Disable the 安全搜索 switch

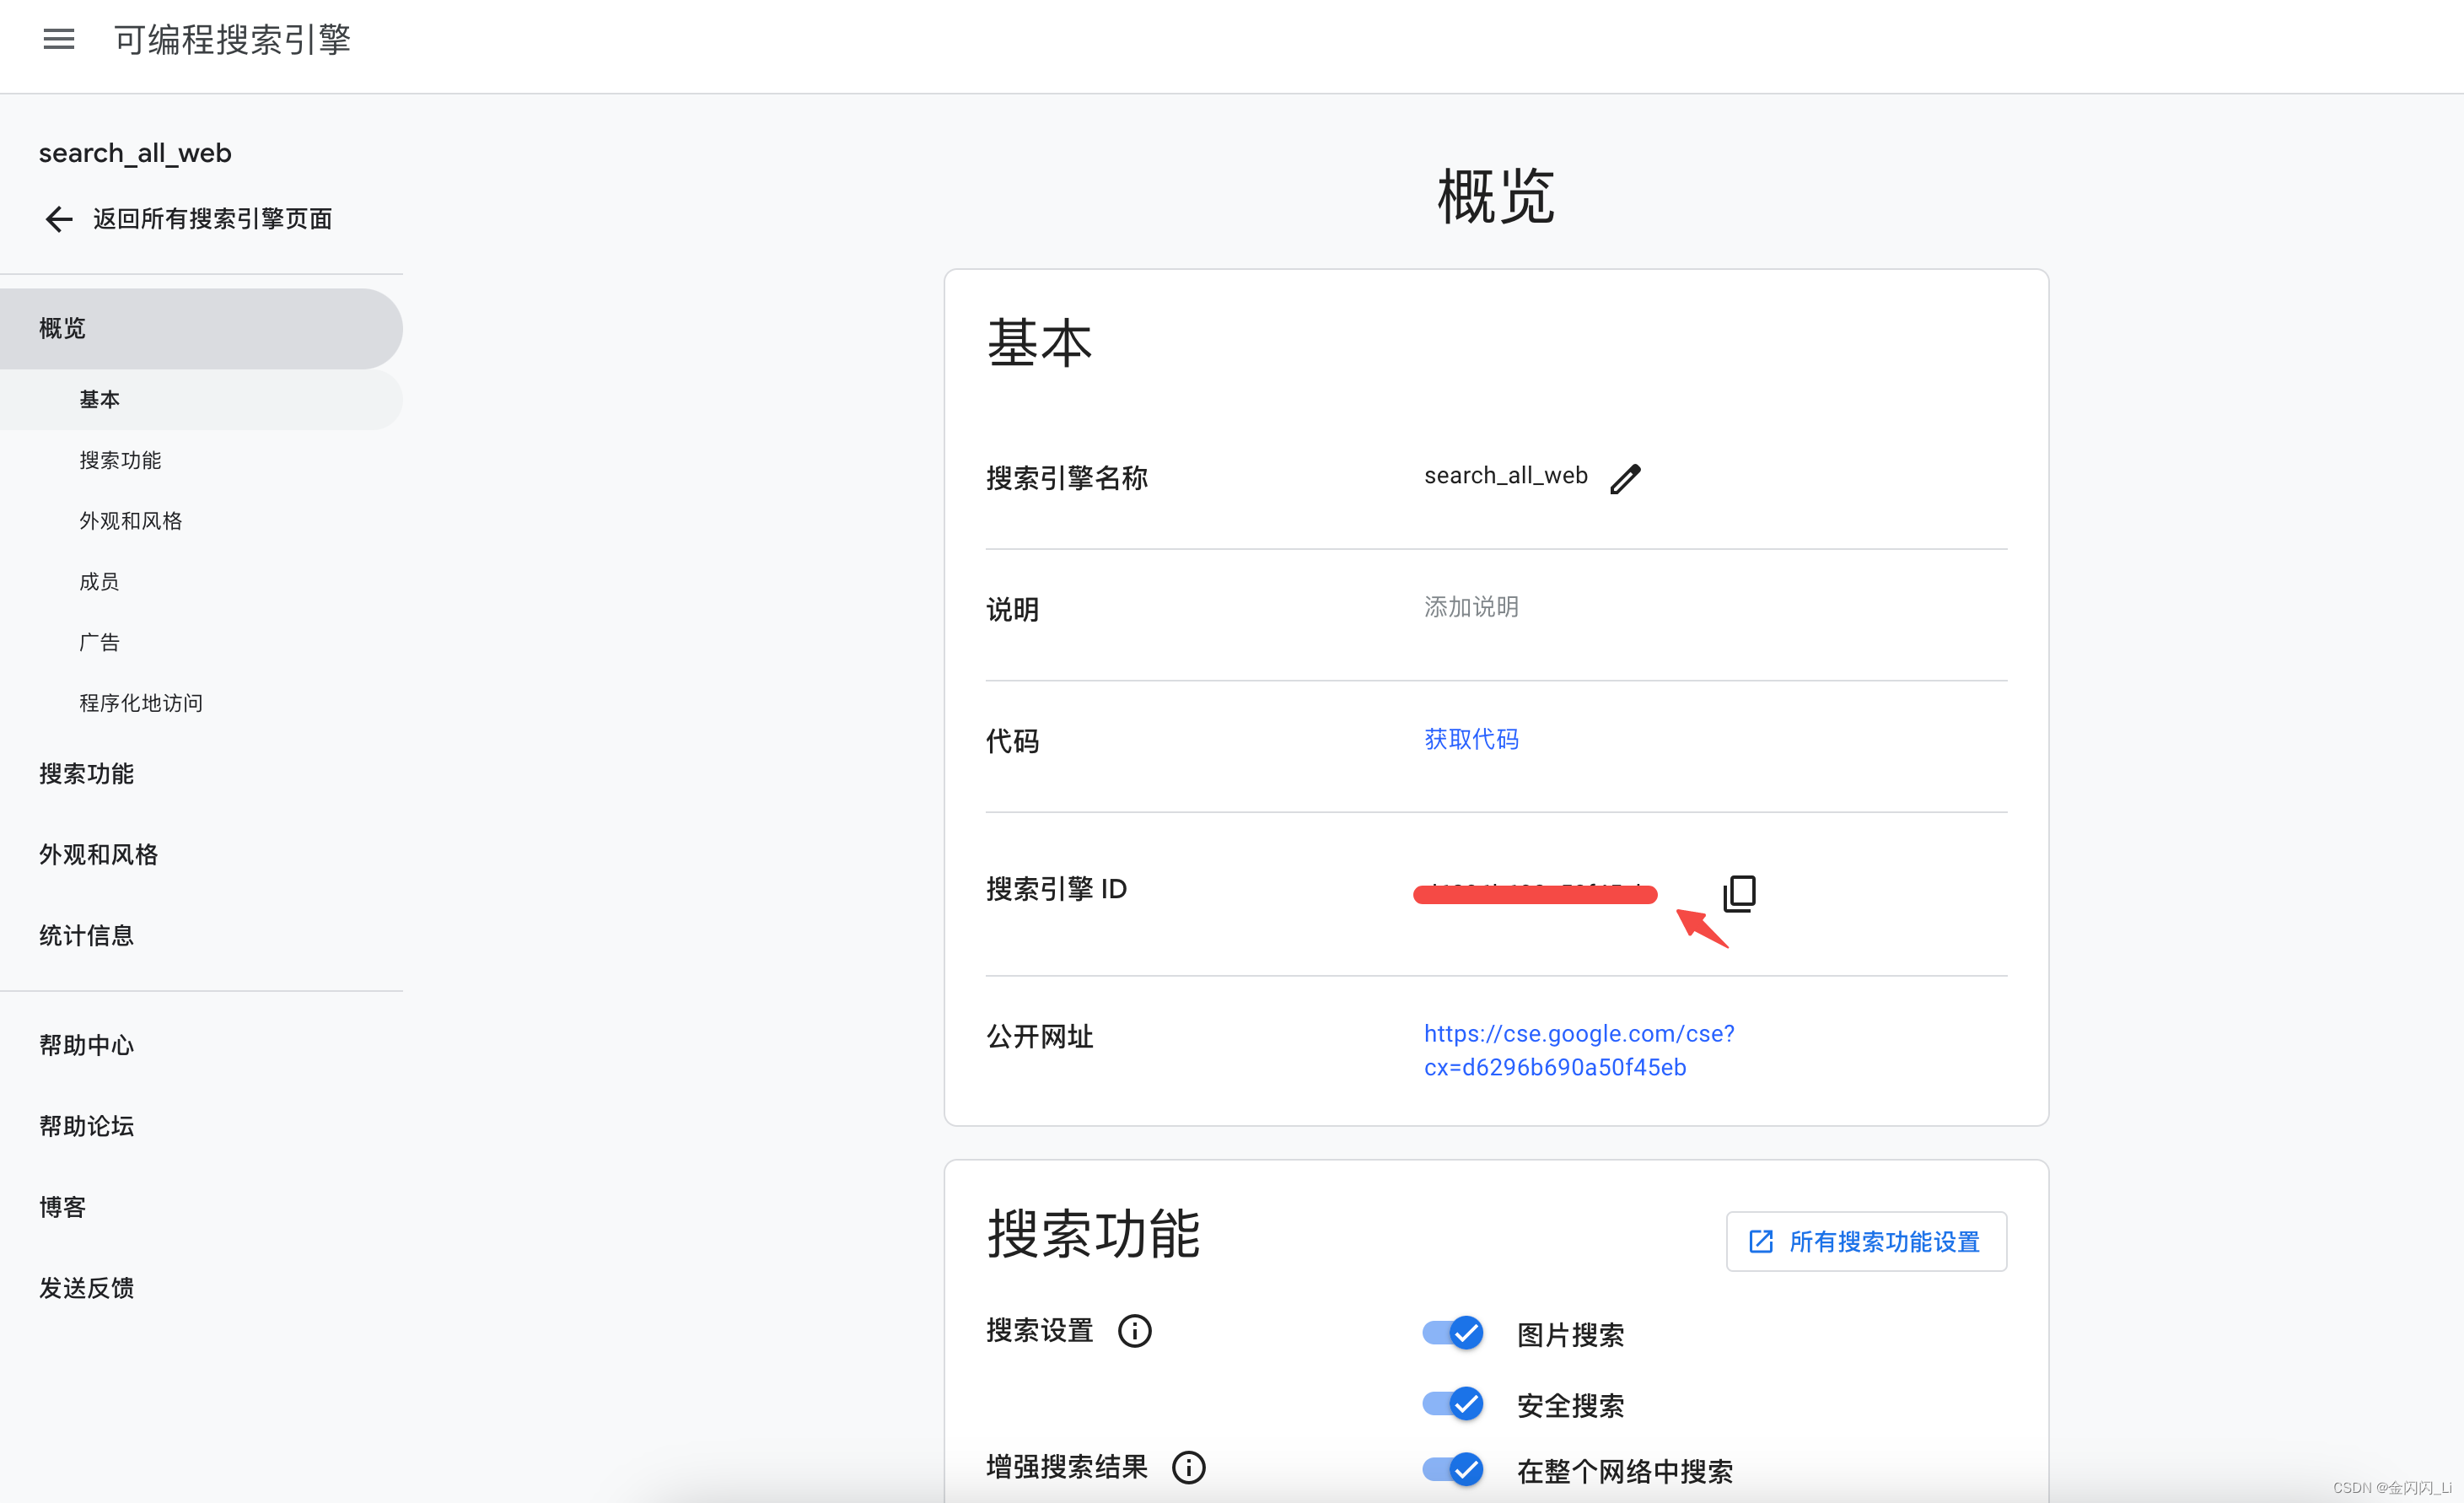1453,1404
